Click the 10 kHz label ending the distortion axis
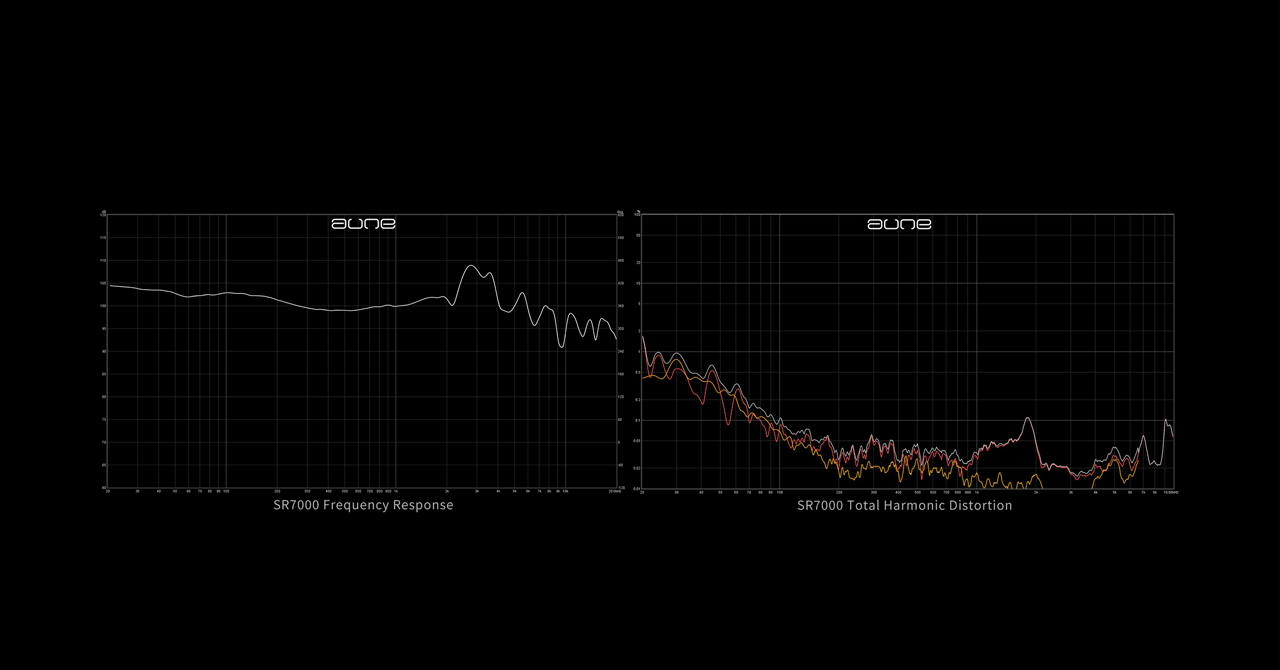 click(1171, 493)
